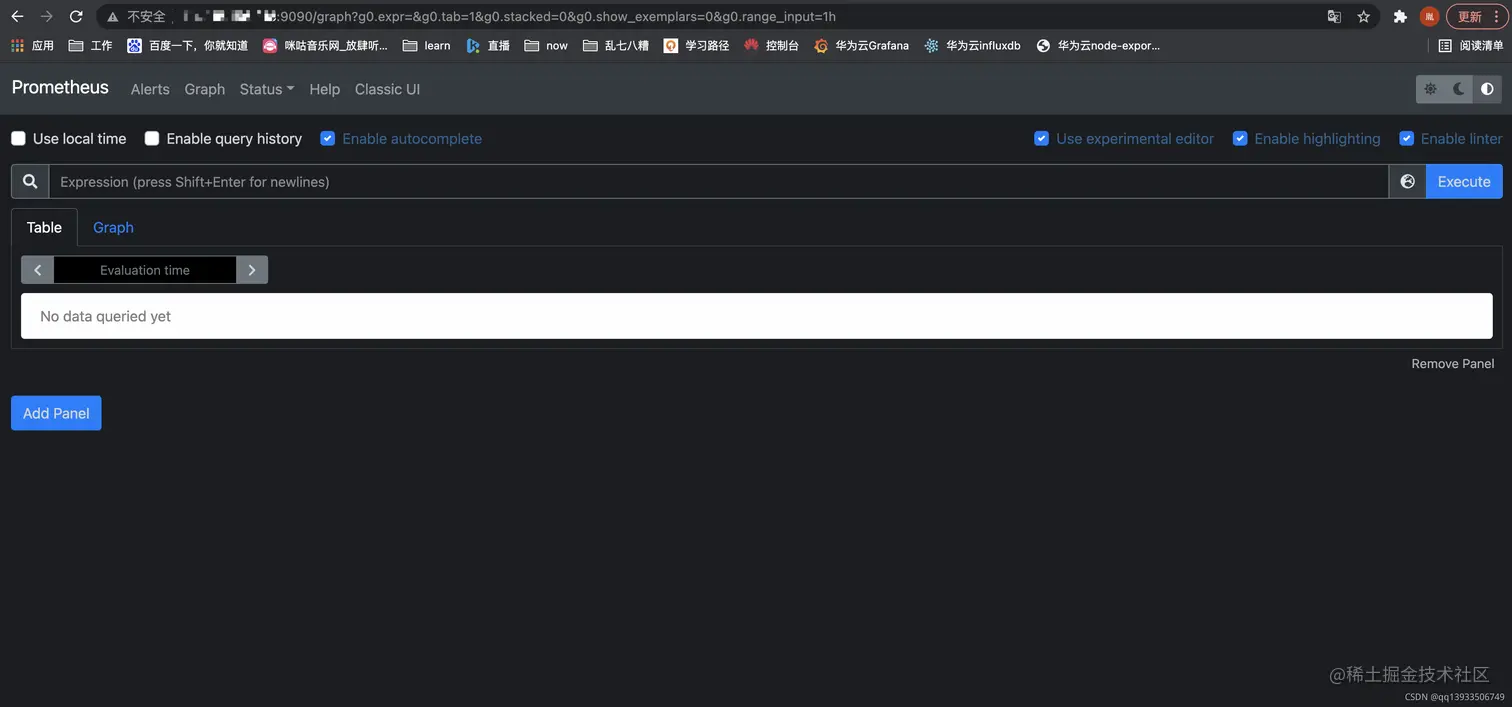This screenshot has height=707, width=1512.
Task: Open the 咪咕音乐网 bookmark
Action: [325, 46]
